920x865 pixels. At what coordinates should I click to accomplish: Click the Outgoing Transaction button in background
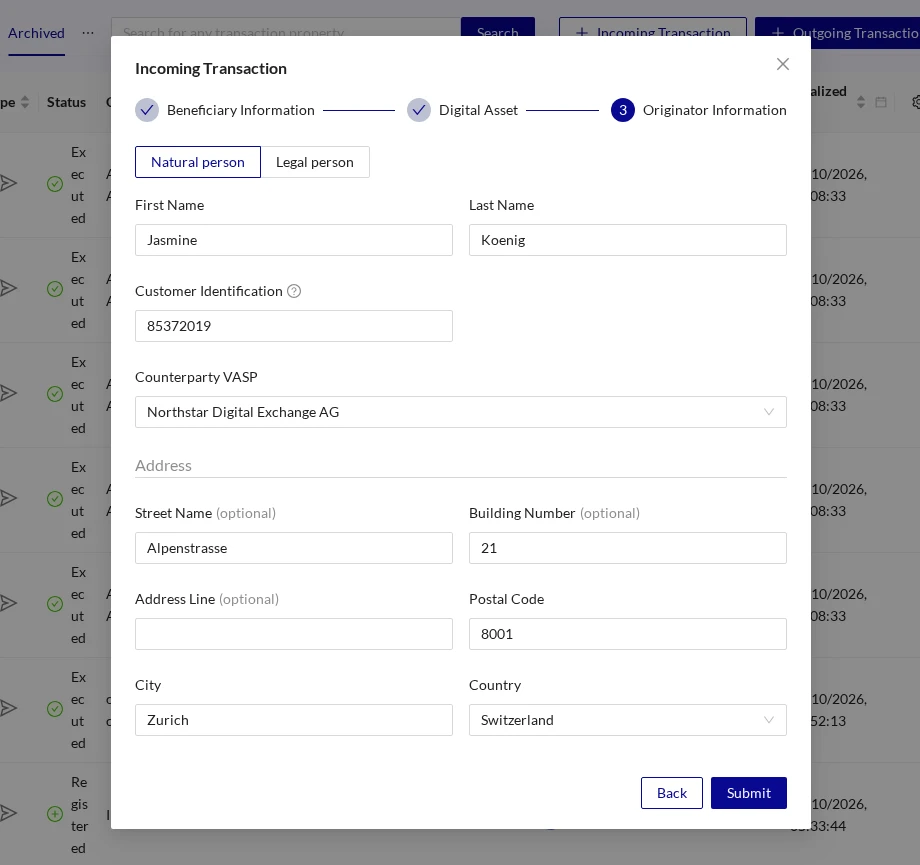coord(838,32)
